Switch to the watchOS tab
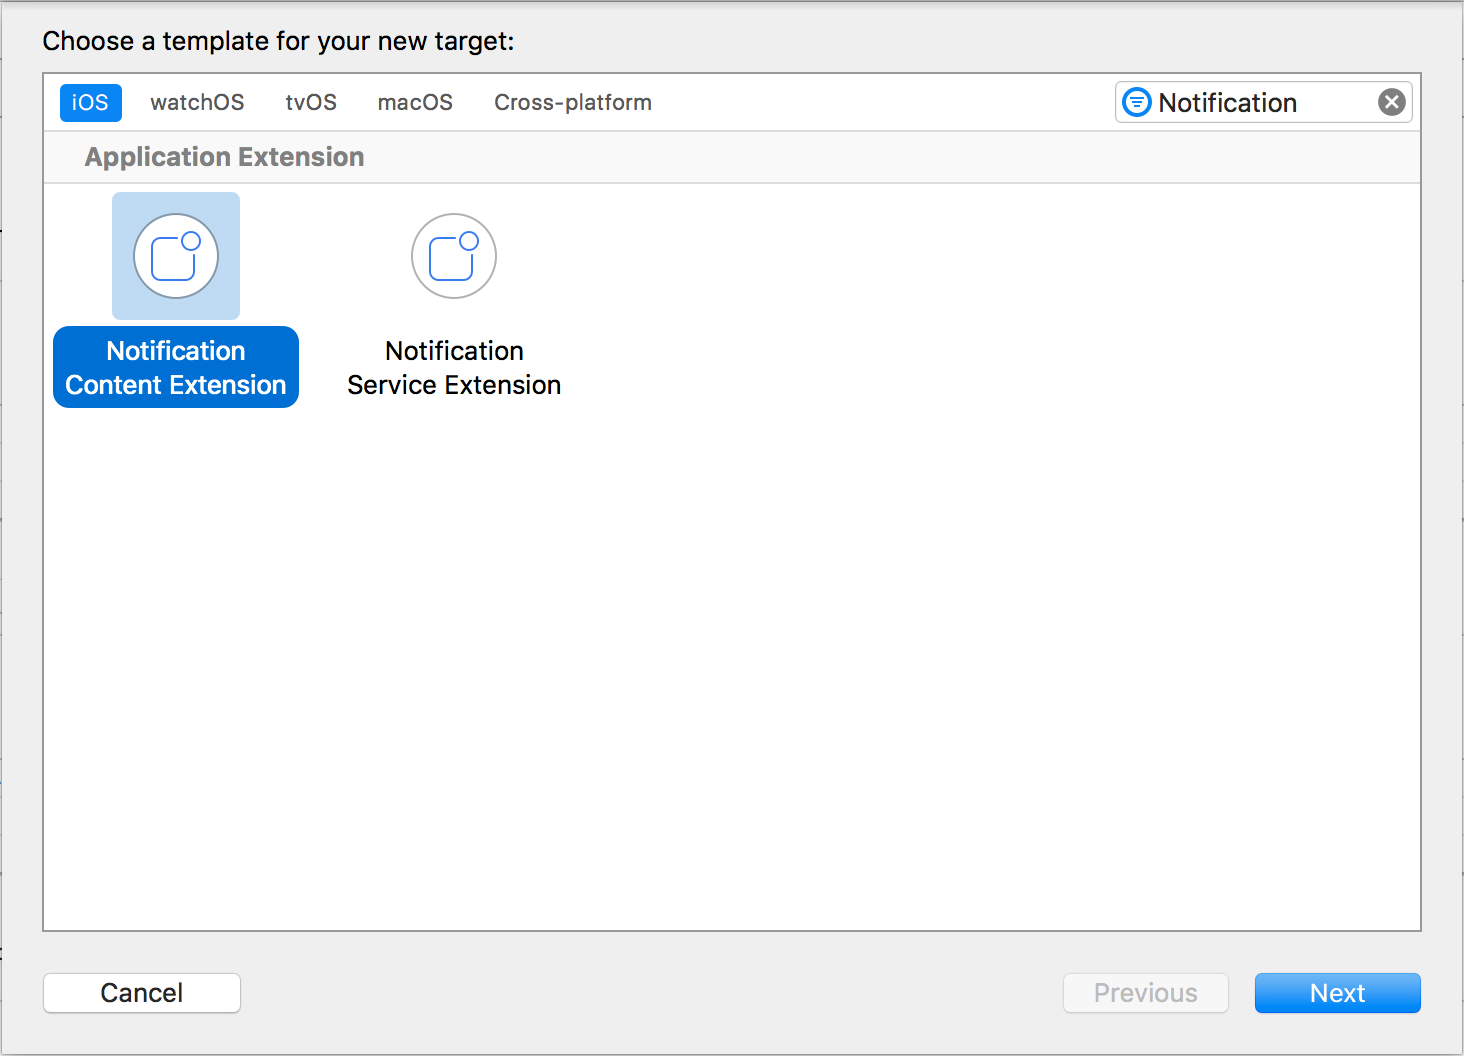 click(197, 103)
